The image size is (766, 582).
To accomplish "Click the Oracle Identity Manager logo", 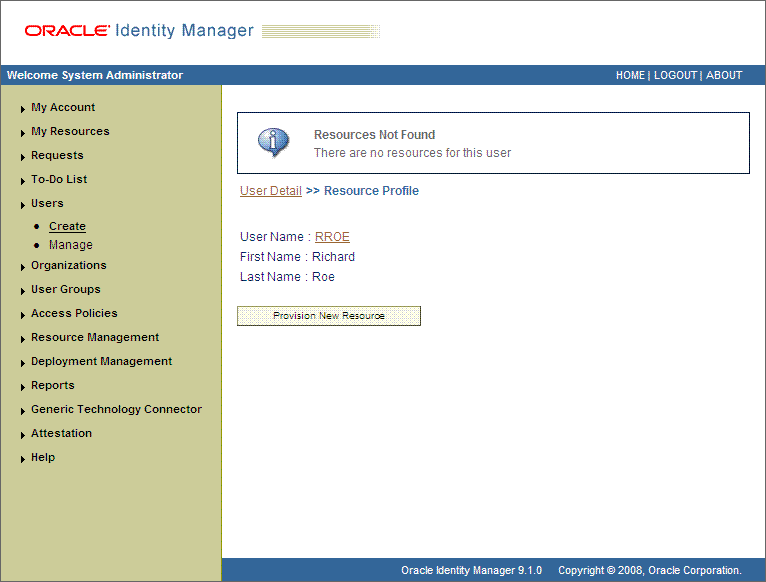I will point(139,31).
